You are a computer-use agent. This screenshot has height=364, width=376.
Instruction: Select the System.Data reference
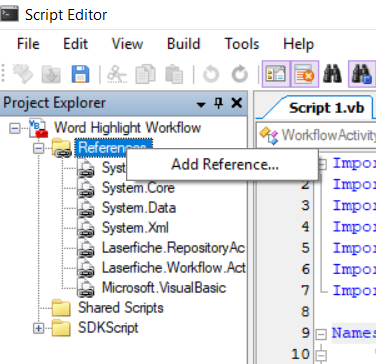click(x=139, y=208)
